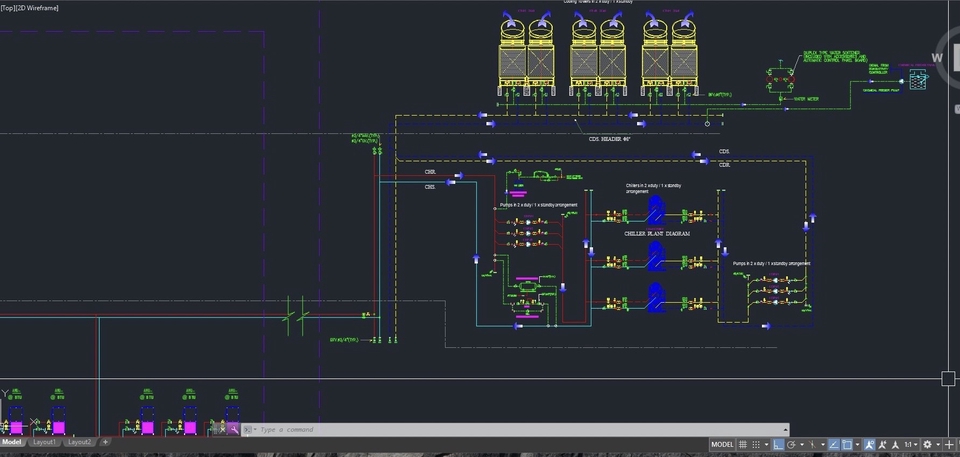
Task: Click the MODEL space button
Action: coord(722,444)
